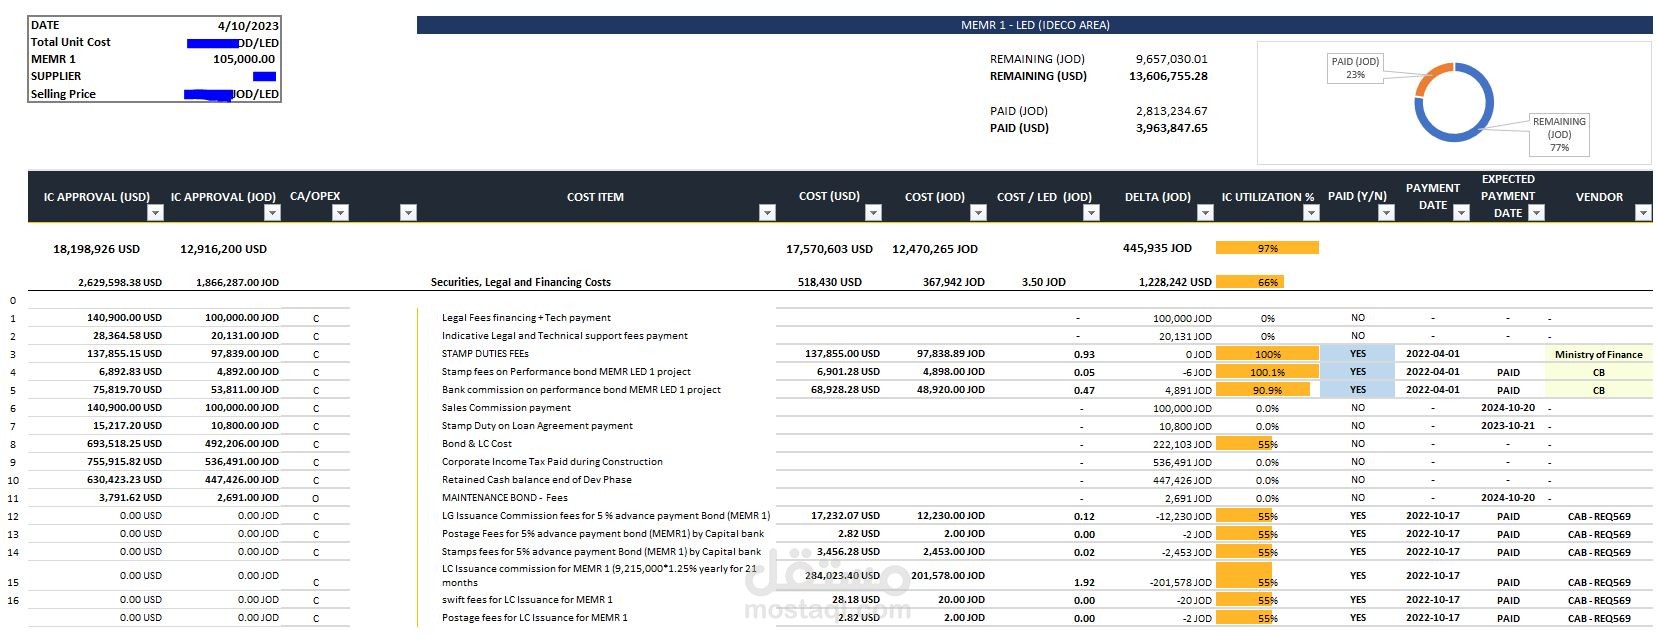This screenshot has height=637, width=1657.
Task: Click the Bond & LC Cost item
Action: click(x=476, y=444)
